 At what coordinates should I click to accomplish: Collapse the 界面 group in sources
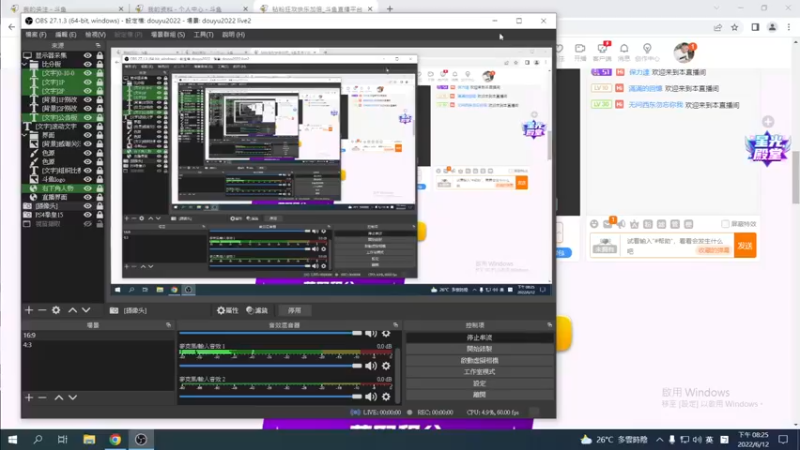tap(24, 135)
